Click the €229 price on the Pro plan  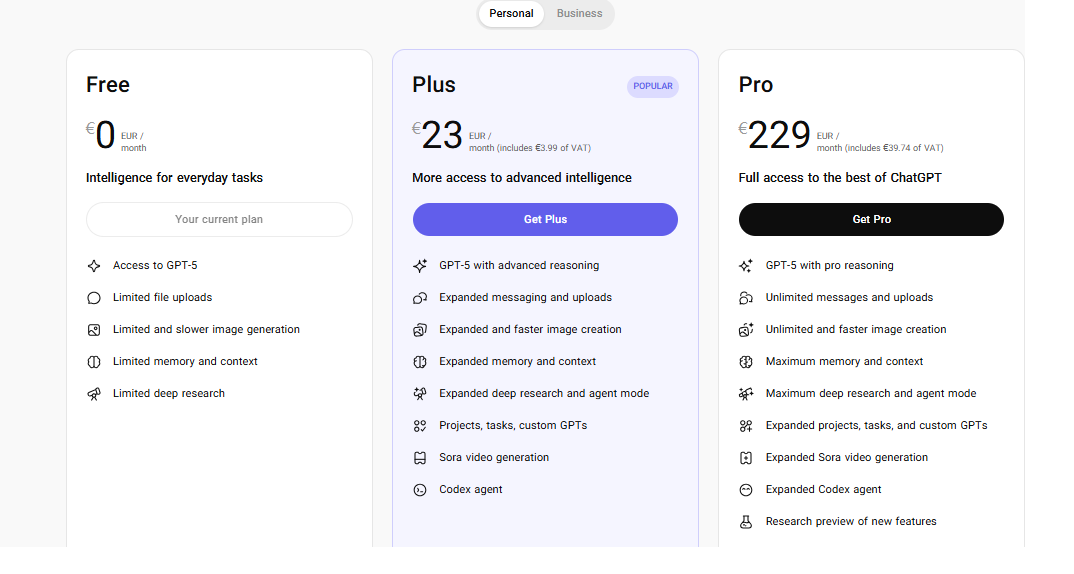click(x=775, y=134)
